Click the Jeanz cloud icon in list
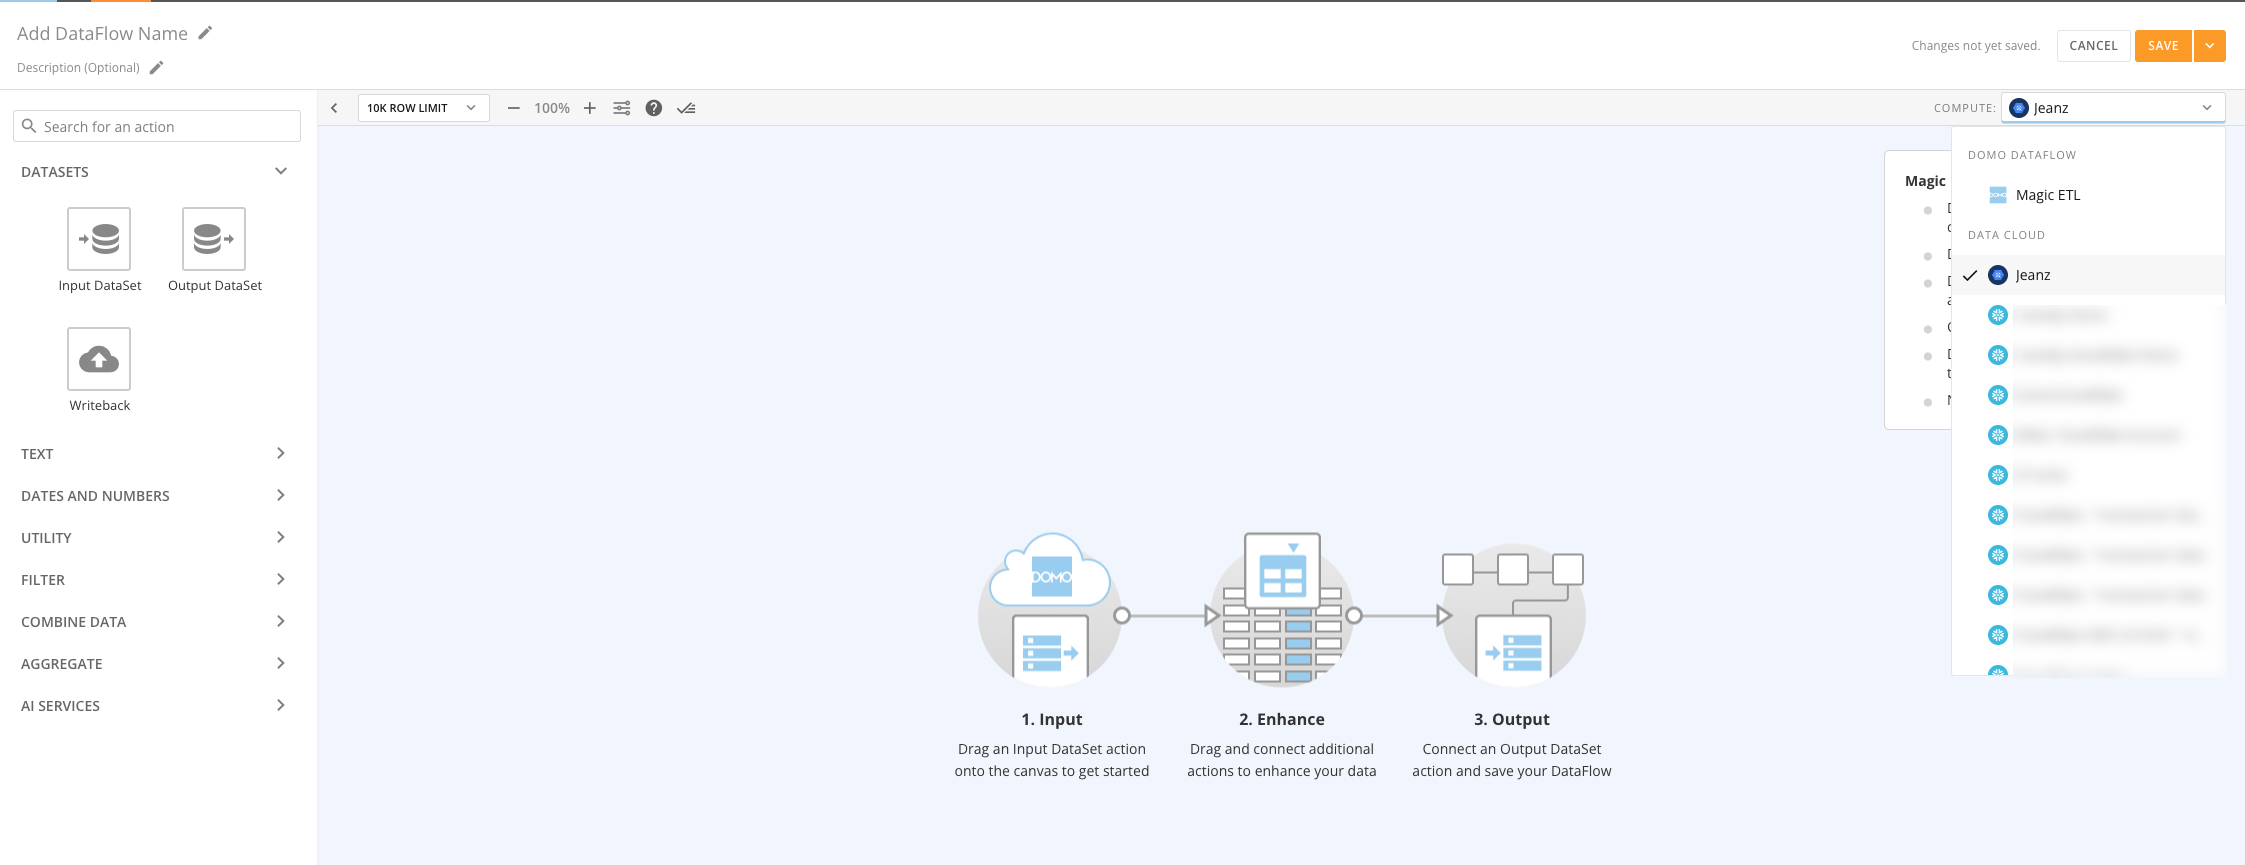This screenshot has height=865, width=2245. [x=1998, y=275]
